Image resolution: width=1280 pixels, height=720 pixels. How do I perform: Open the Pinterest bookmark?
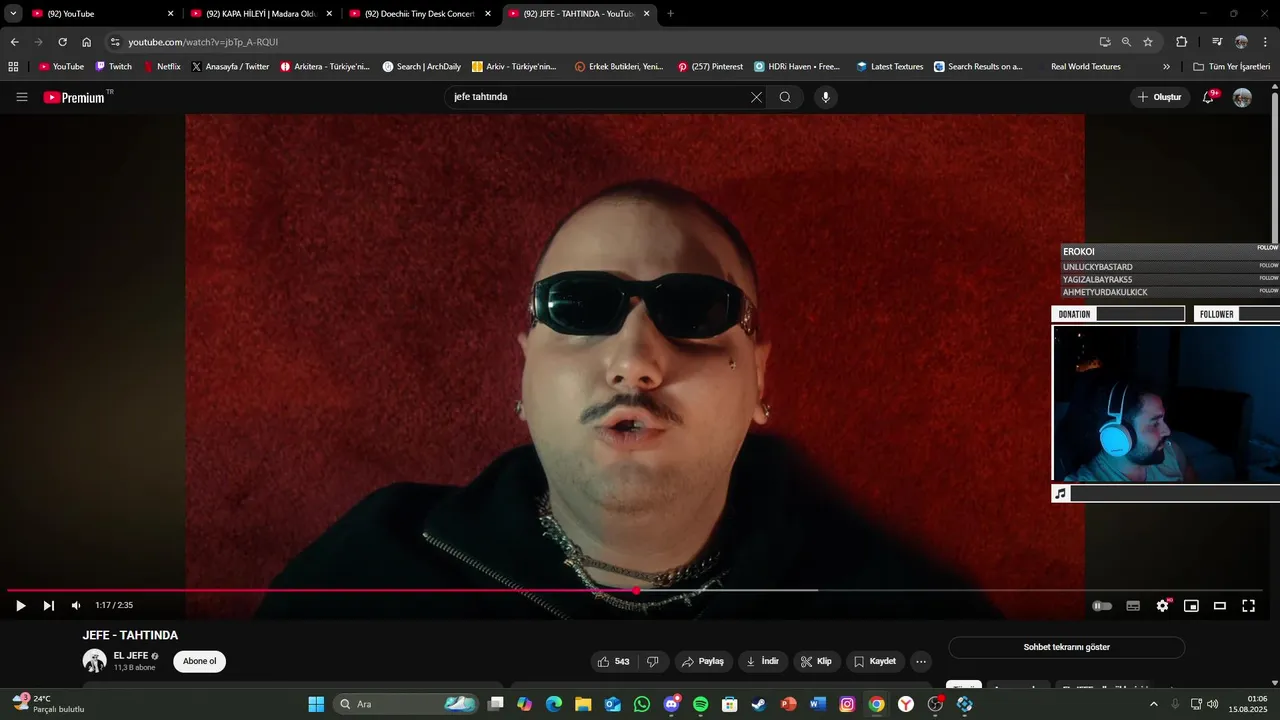[710, 67]
